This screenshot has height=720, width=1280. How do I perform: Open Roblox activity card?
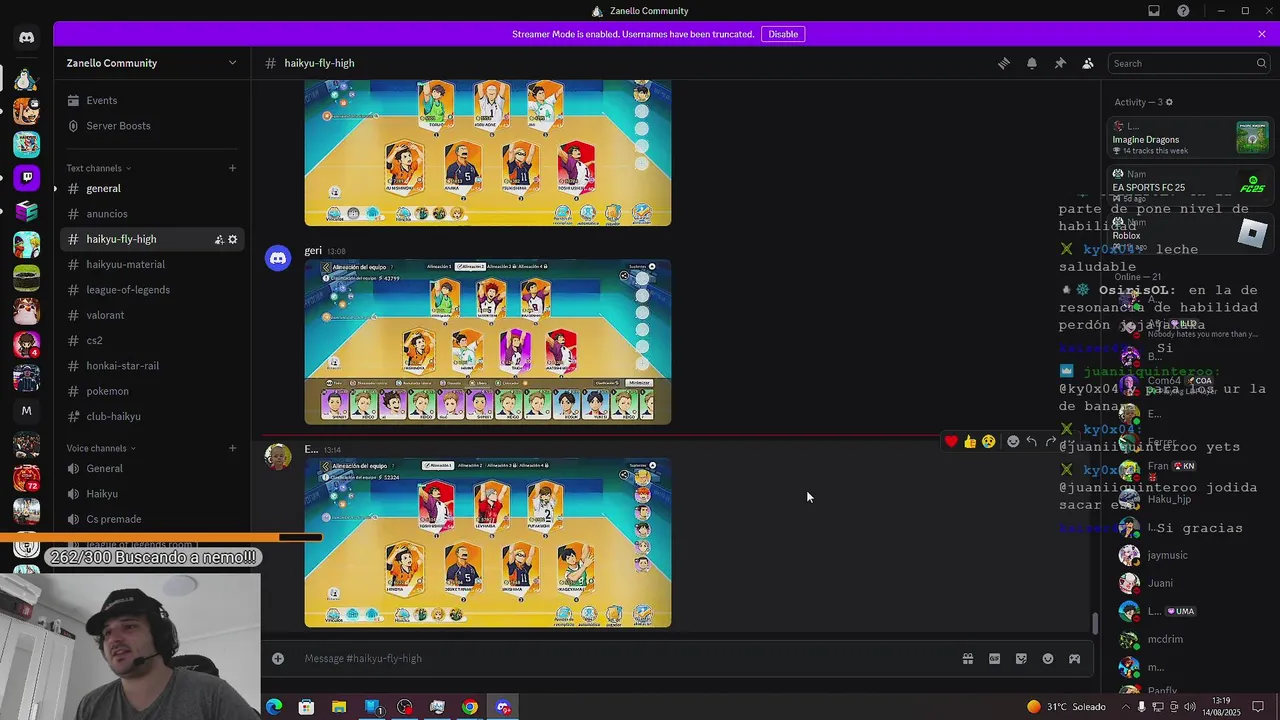pyautogui.click(x=1189, y=233)
